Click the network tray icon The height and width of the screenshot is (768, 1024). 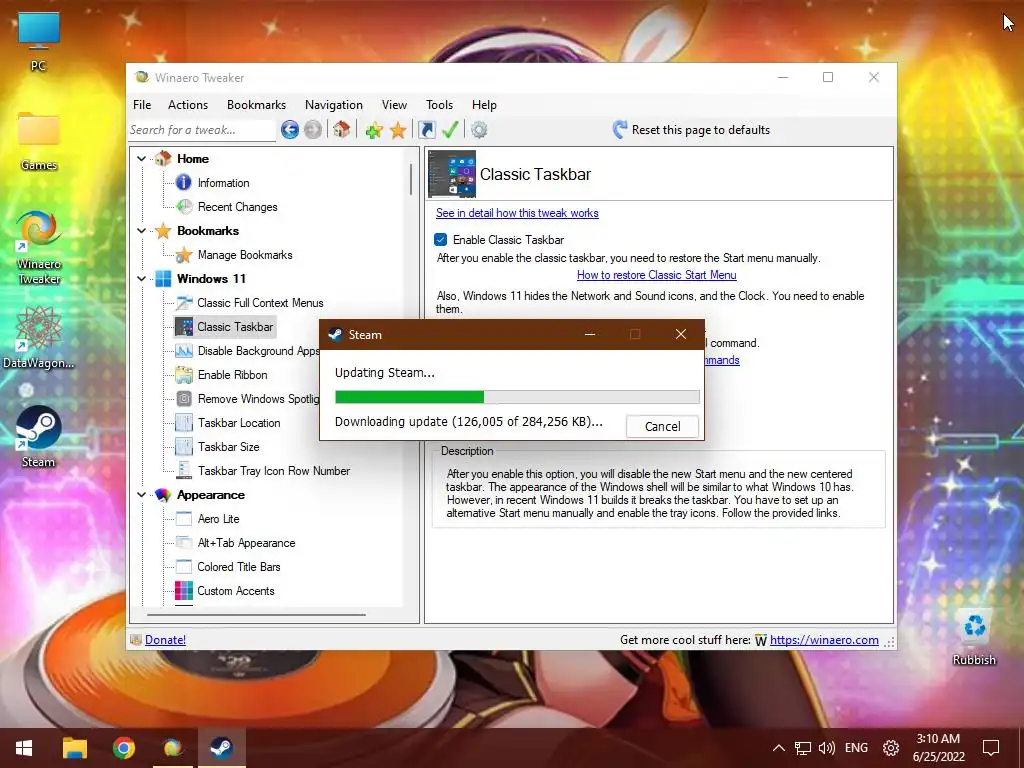click(x=803, y=748)
